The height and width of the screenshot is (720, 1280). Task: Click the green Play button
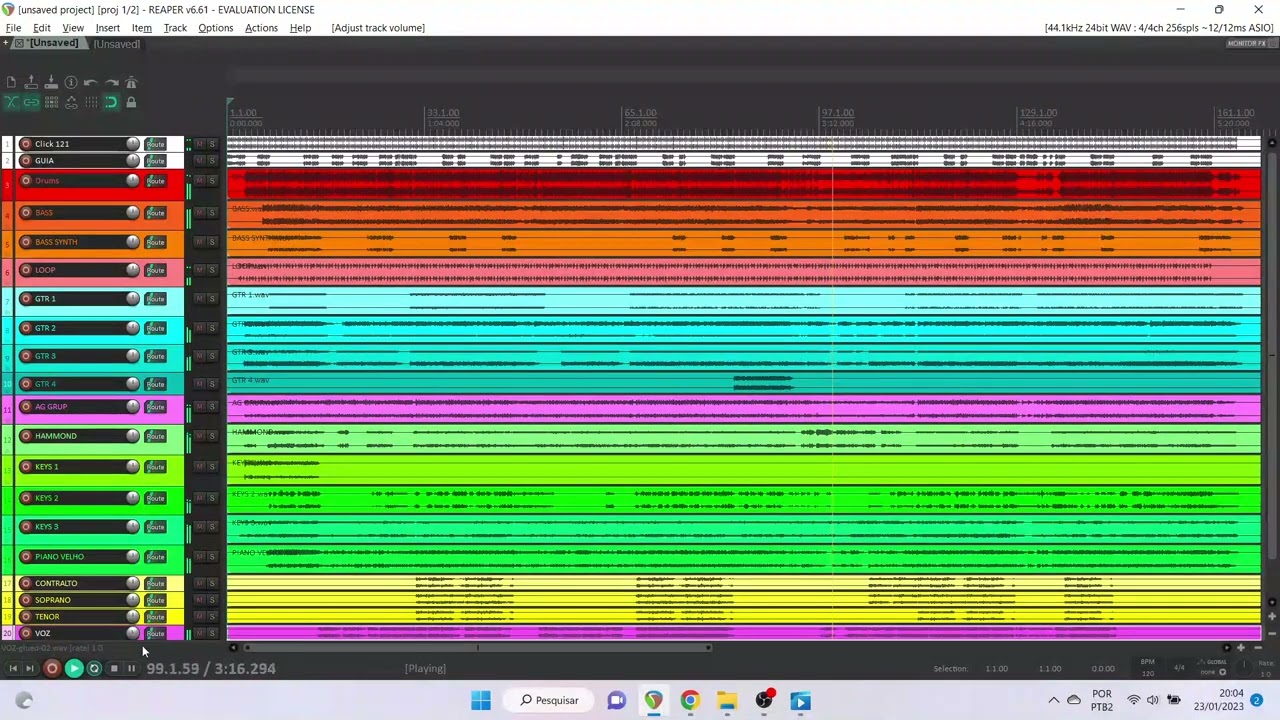click(x=74, y=668)
